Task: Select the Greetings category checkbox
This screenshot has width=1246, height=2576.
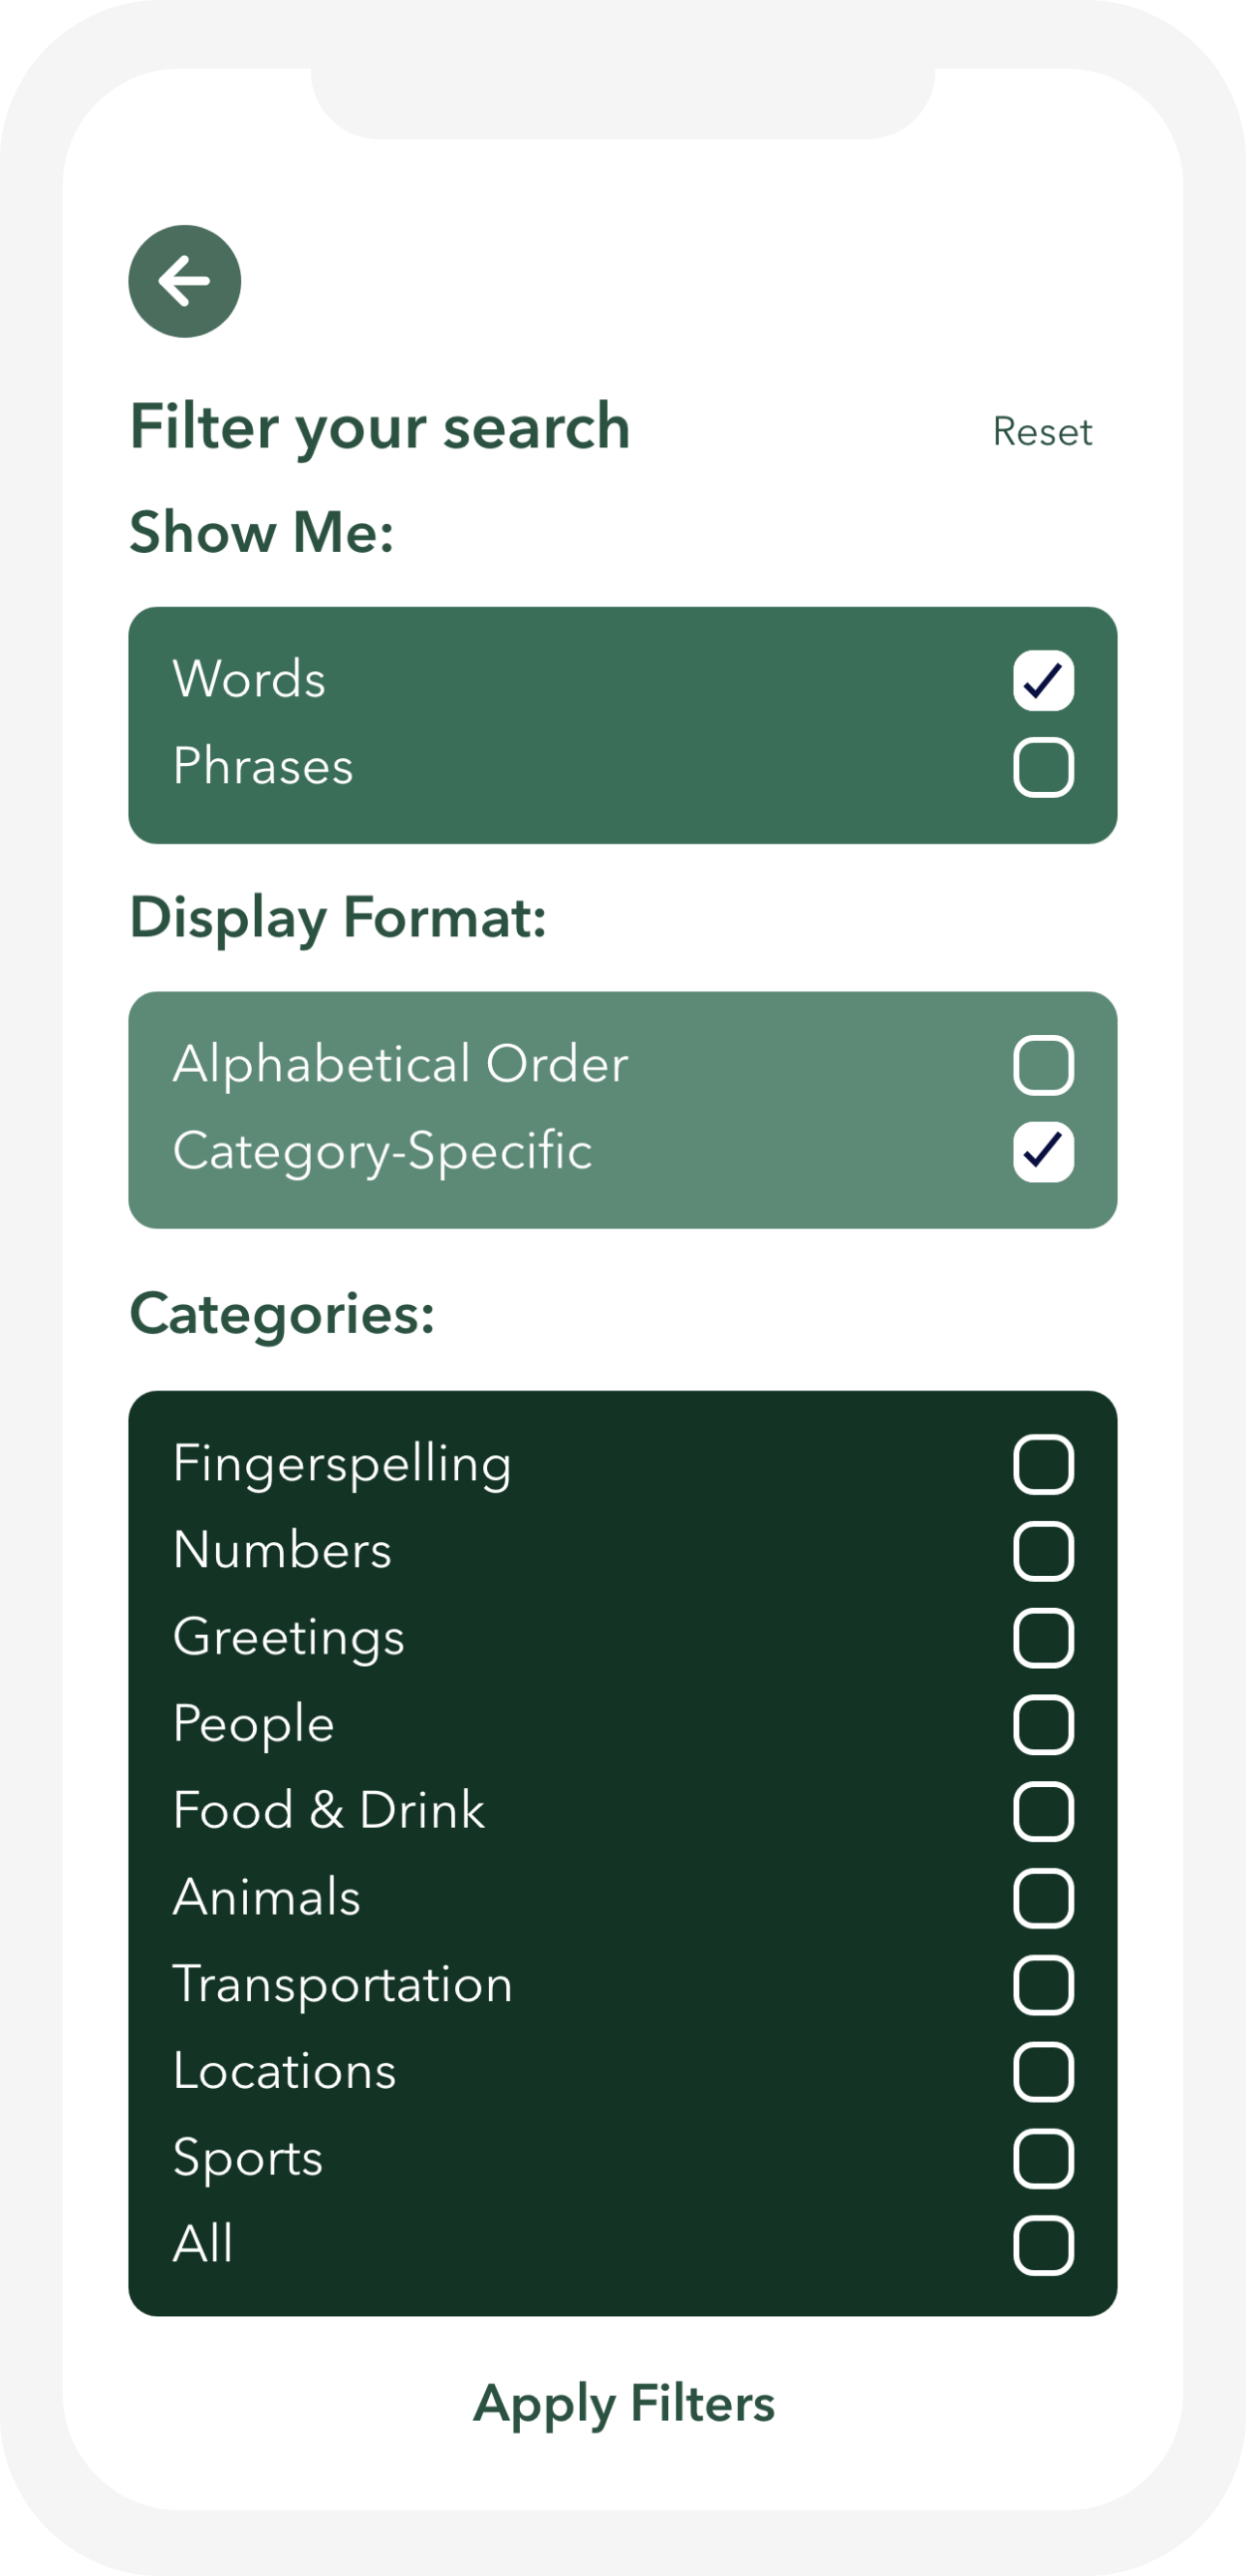Action: click(x=1043, y=1638)
